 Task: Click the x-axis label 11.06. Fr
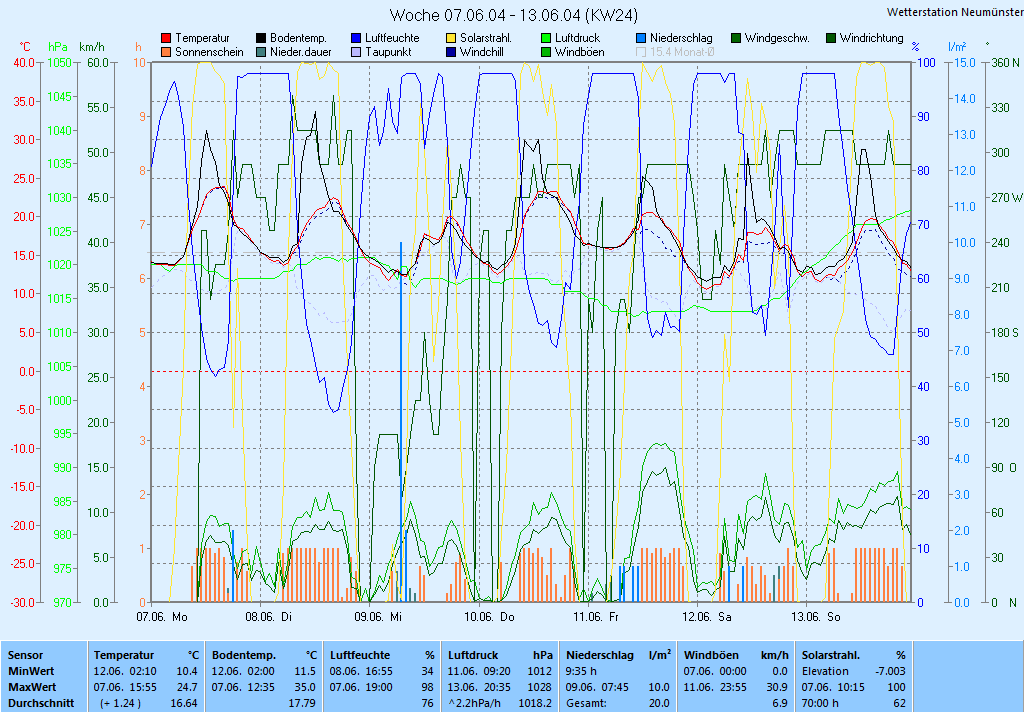point(596,617)
